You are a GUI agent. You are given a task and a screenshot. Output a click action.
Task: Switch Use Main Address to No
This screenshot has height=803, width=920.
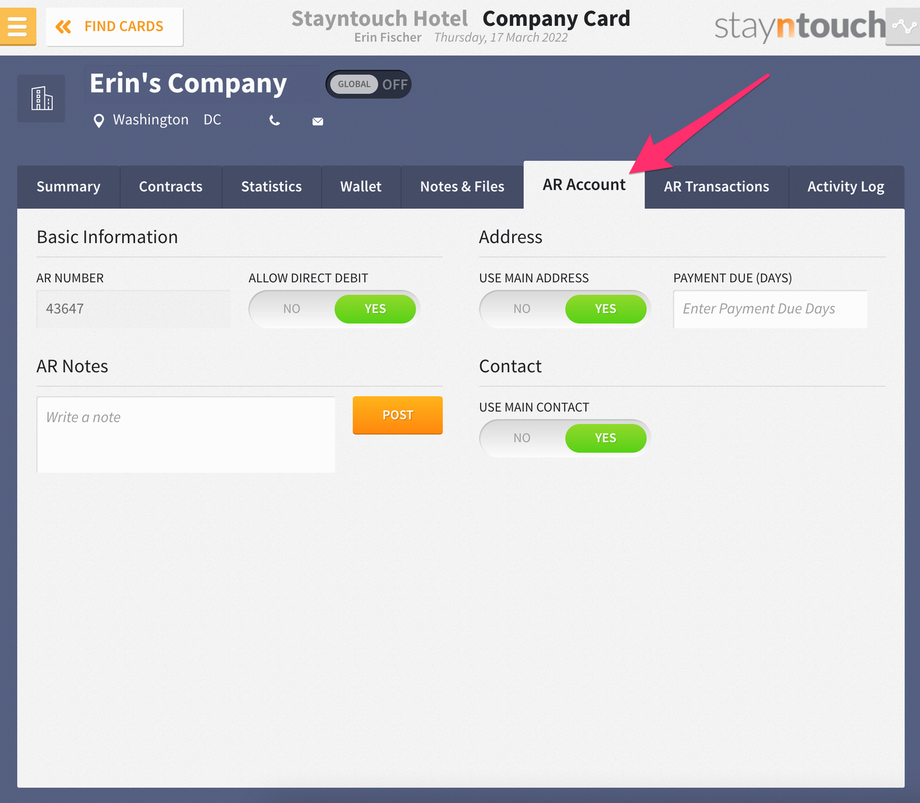pyautogui.click(x=522, y=309)
